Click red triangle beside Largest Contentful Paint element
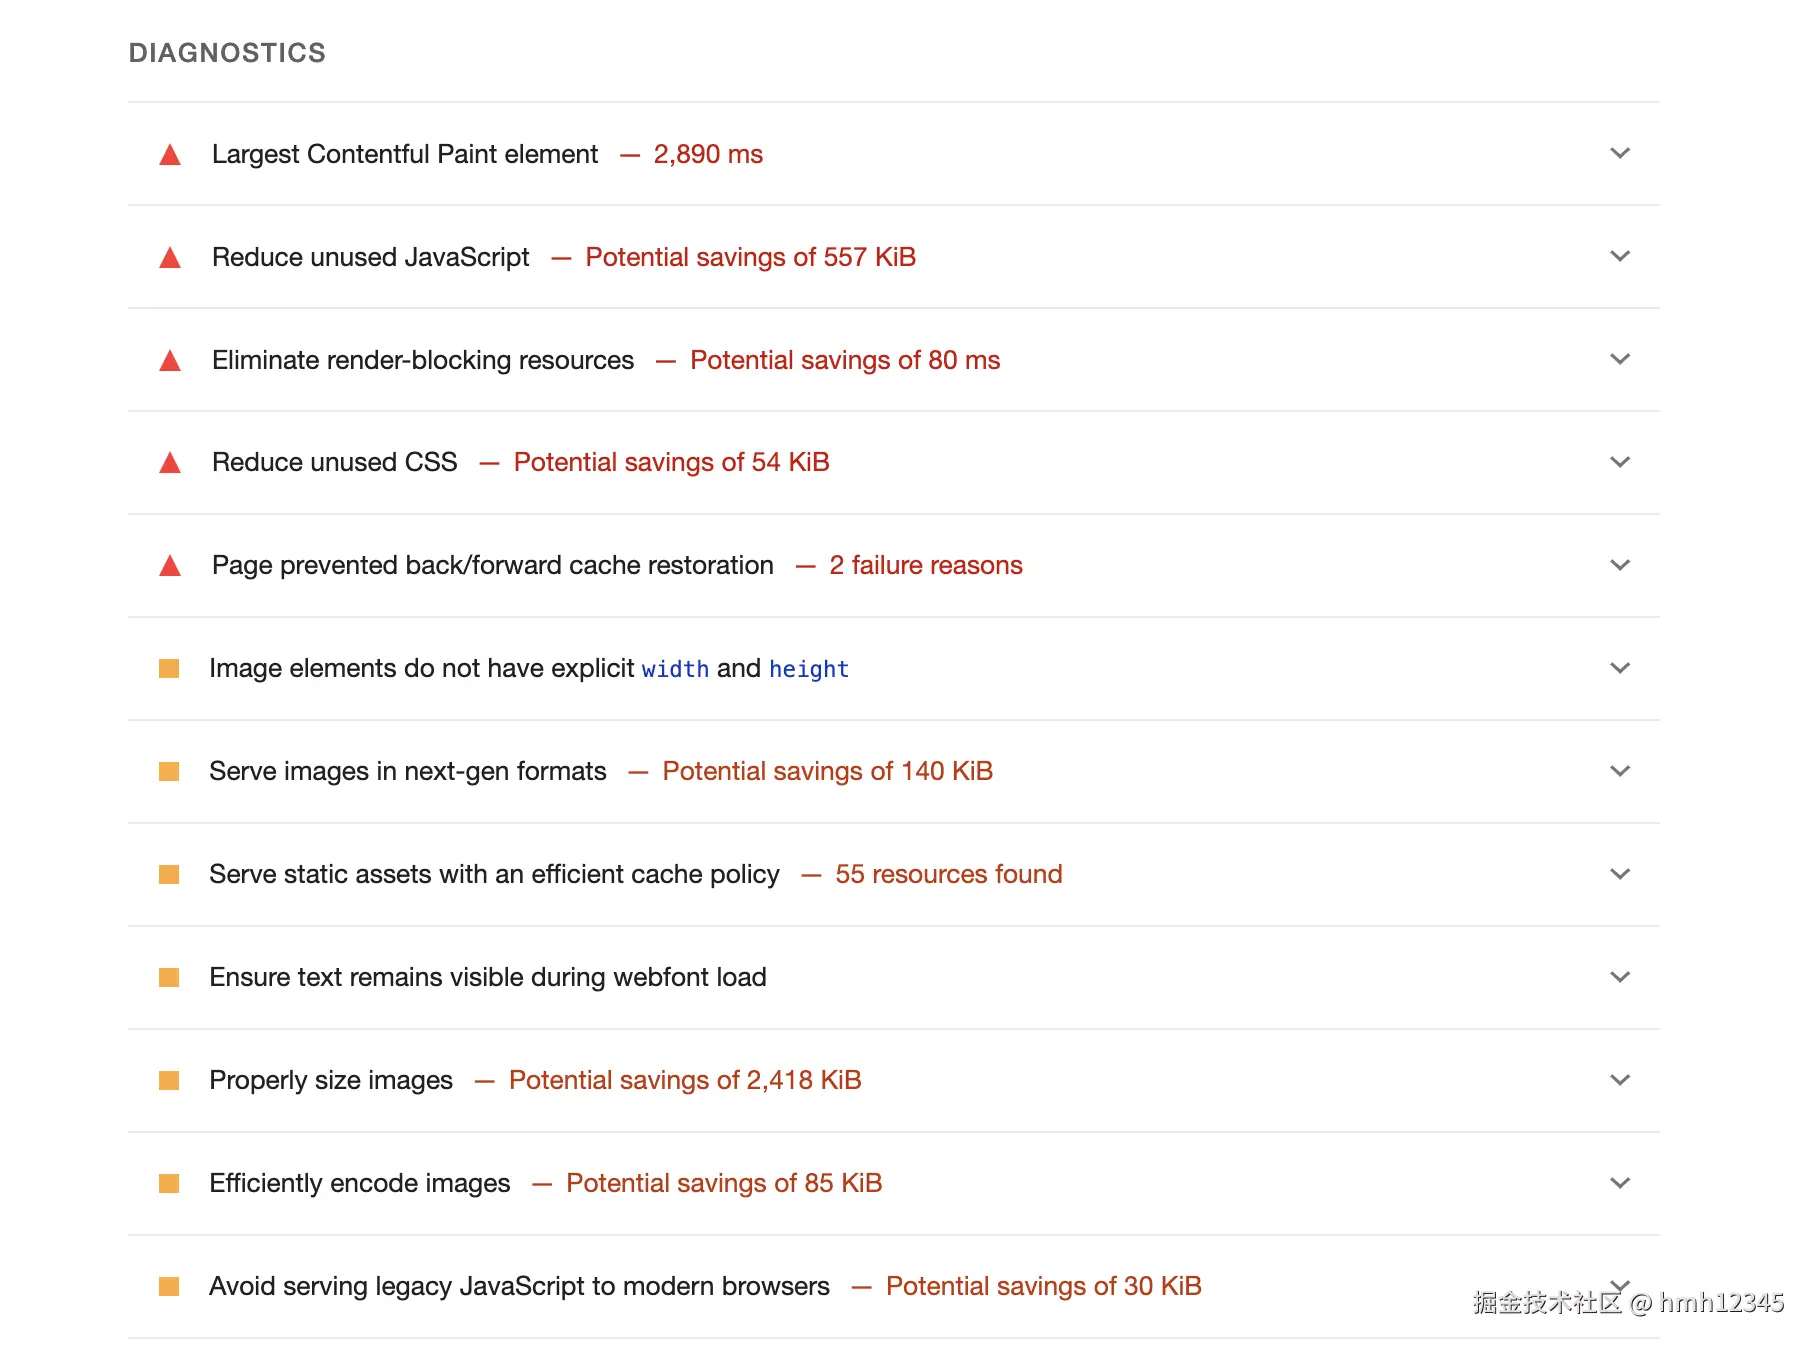The width and height of the screenshot is (1818, 1350). (x=170, y=155)
